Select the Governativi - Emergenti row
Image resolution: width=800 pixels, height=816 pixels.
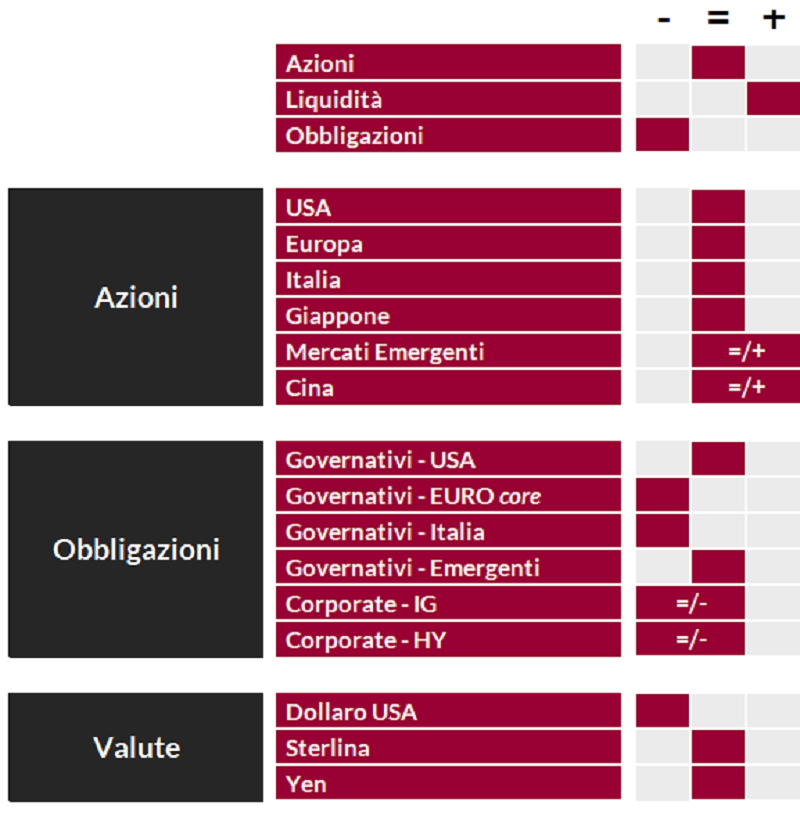(x=448, y=567)
